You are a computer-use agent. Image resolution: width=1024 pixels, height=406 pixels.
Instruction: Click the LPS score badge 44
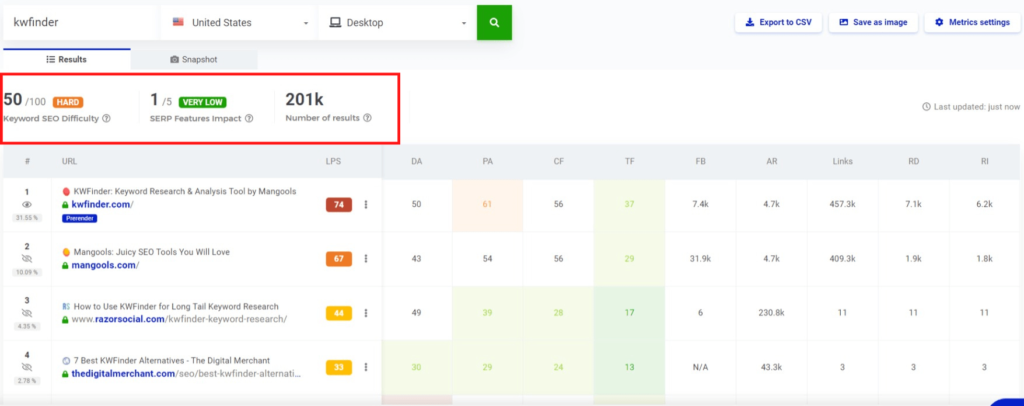pyautogui.click(x=339, y=313)
